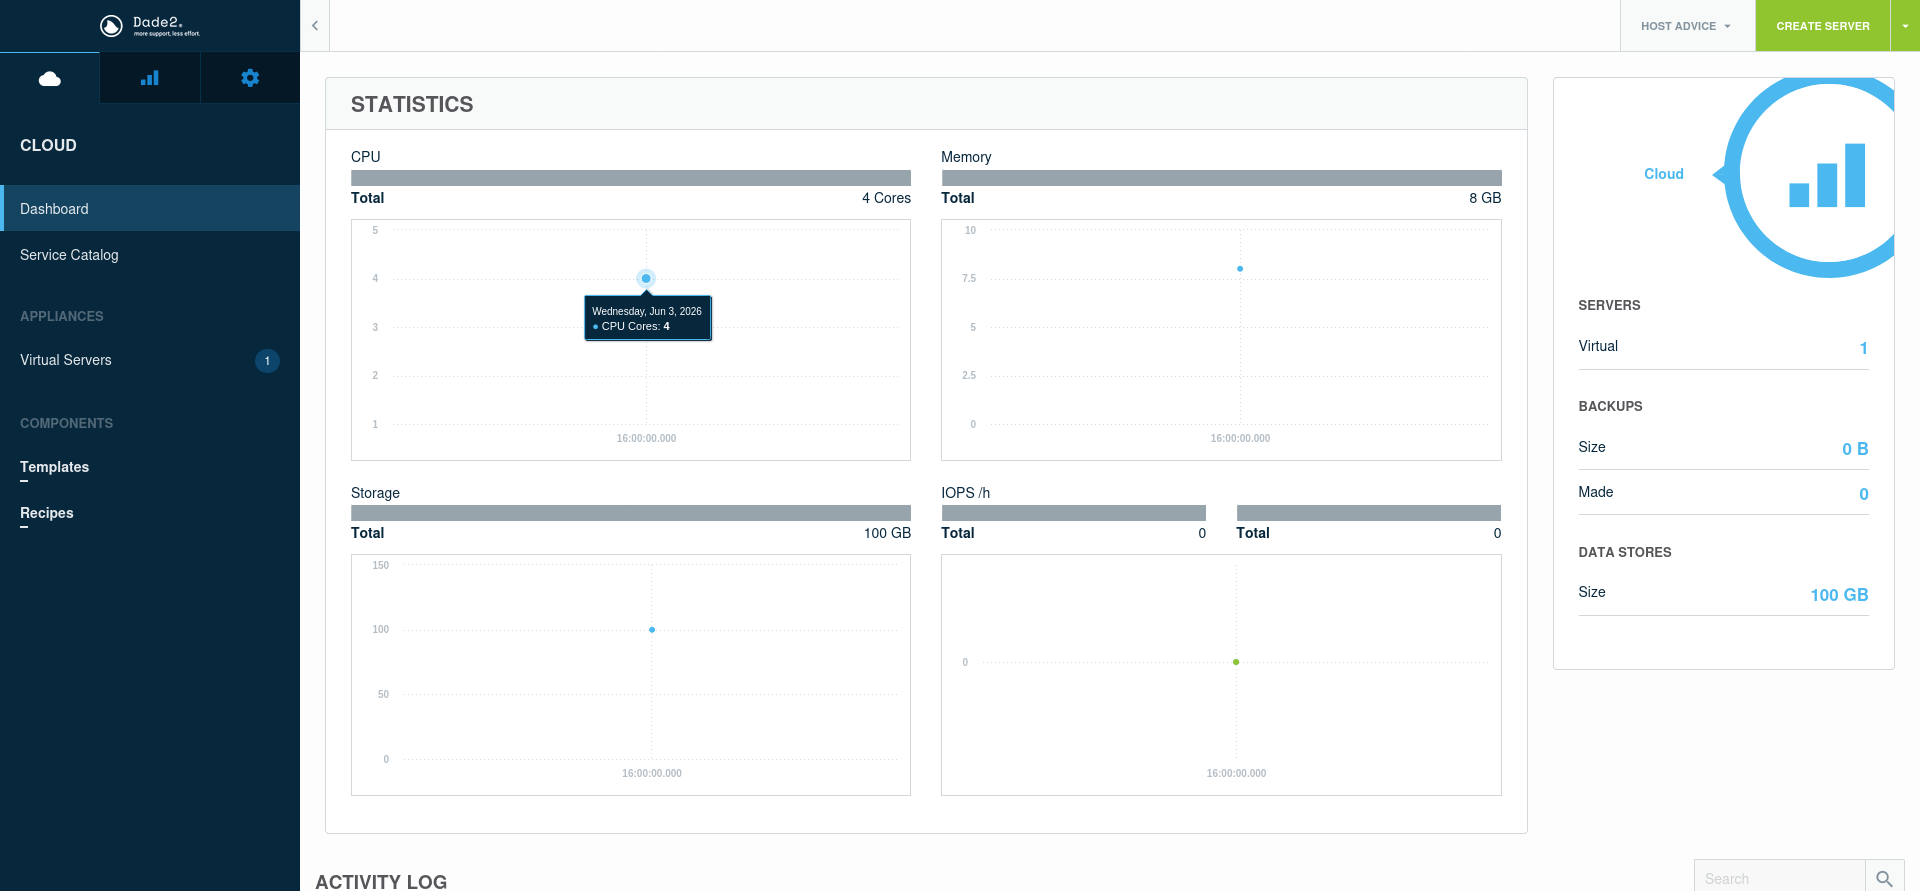Screen dimensions: 1920x891
Task: Open the Host Advice dropdown
Action: tap(1687, 26)
